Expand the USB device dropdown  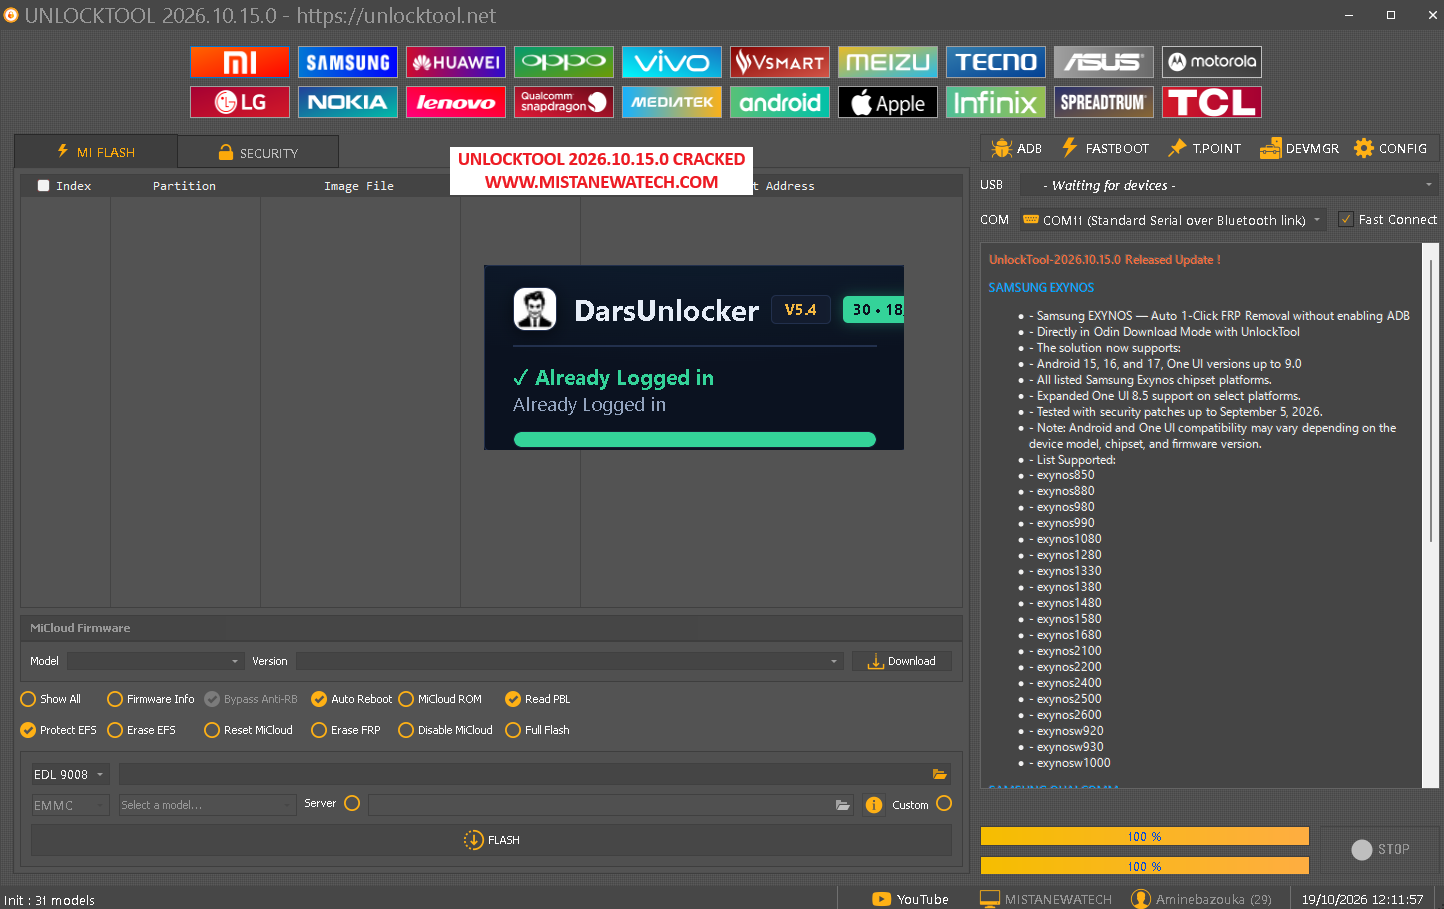point(1229,185)
